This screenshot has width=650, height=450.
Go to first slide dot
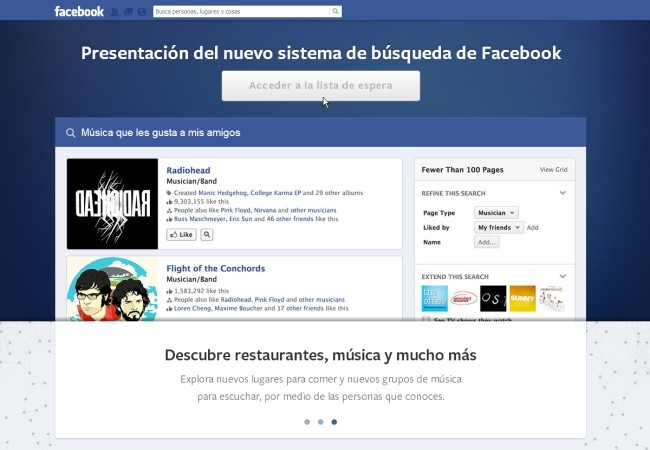click(307, 422)
